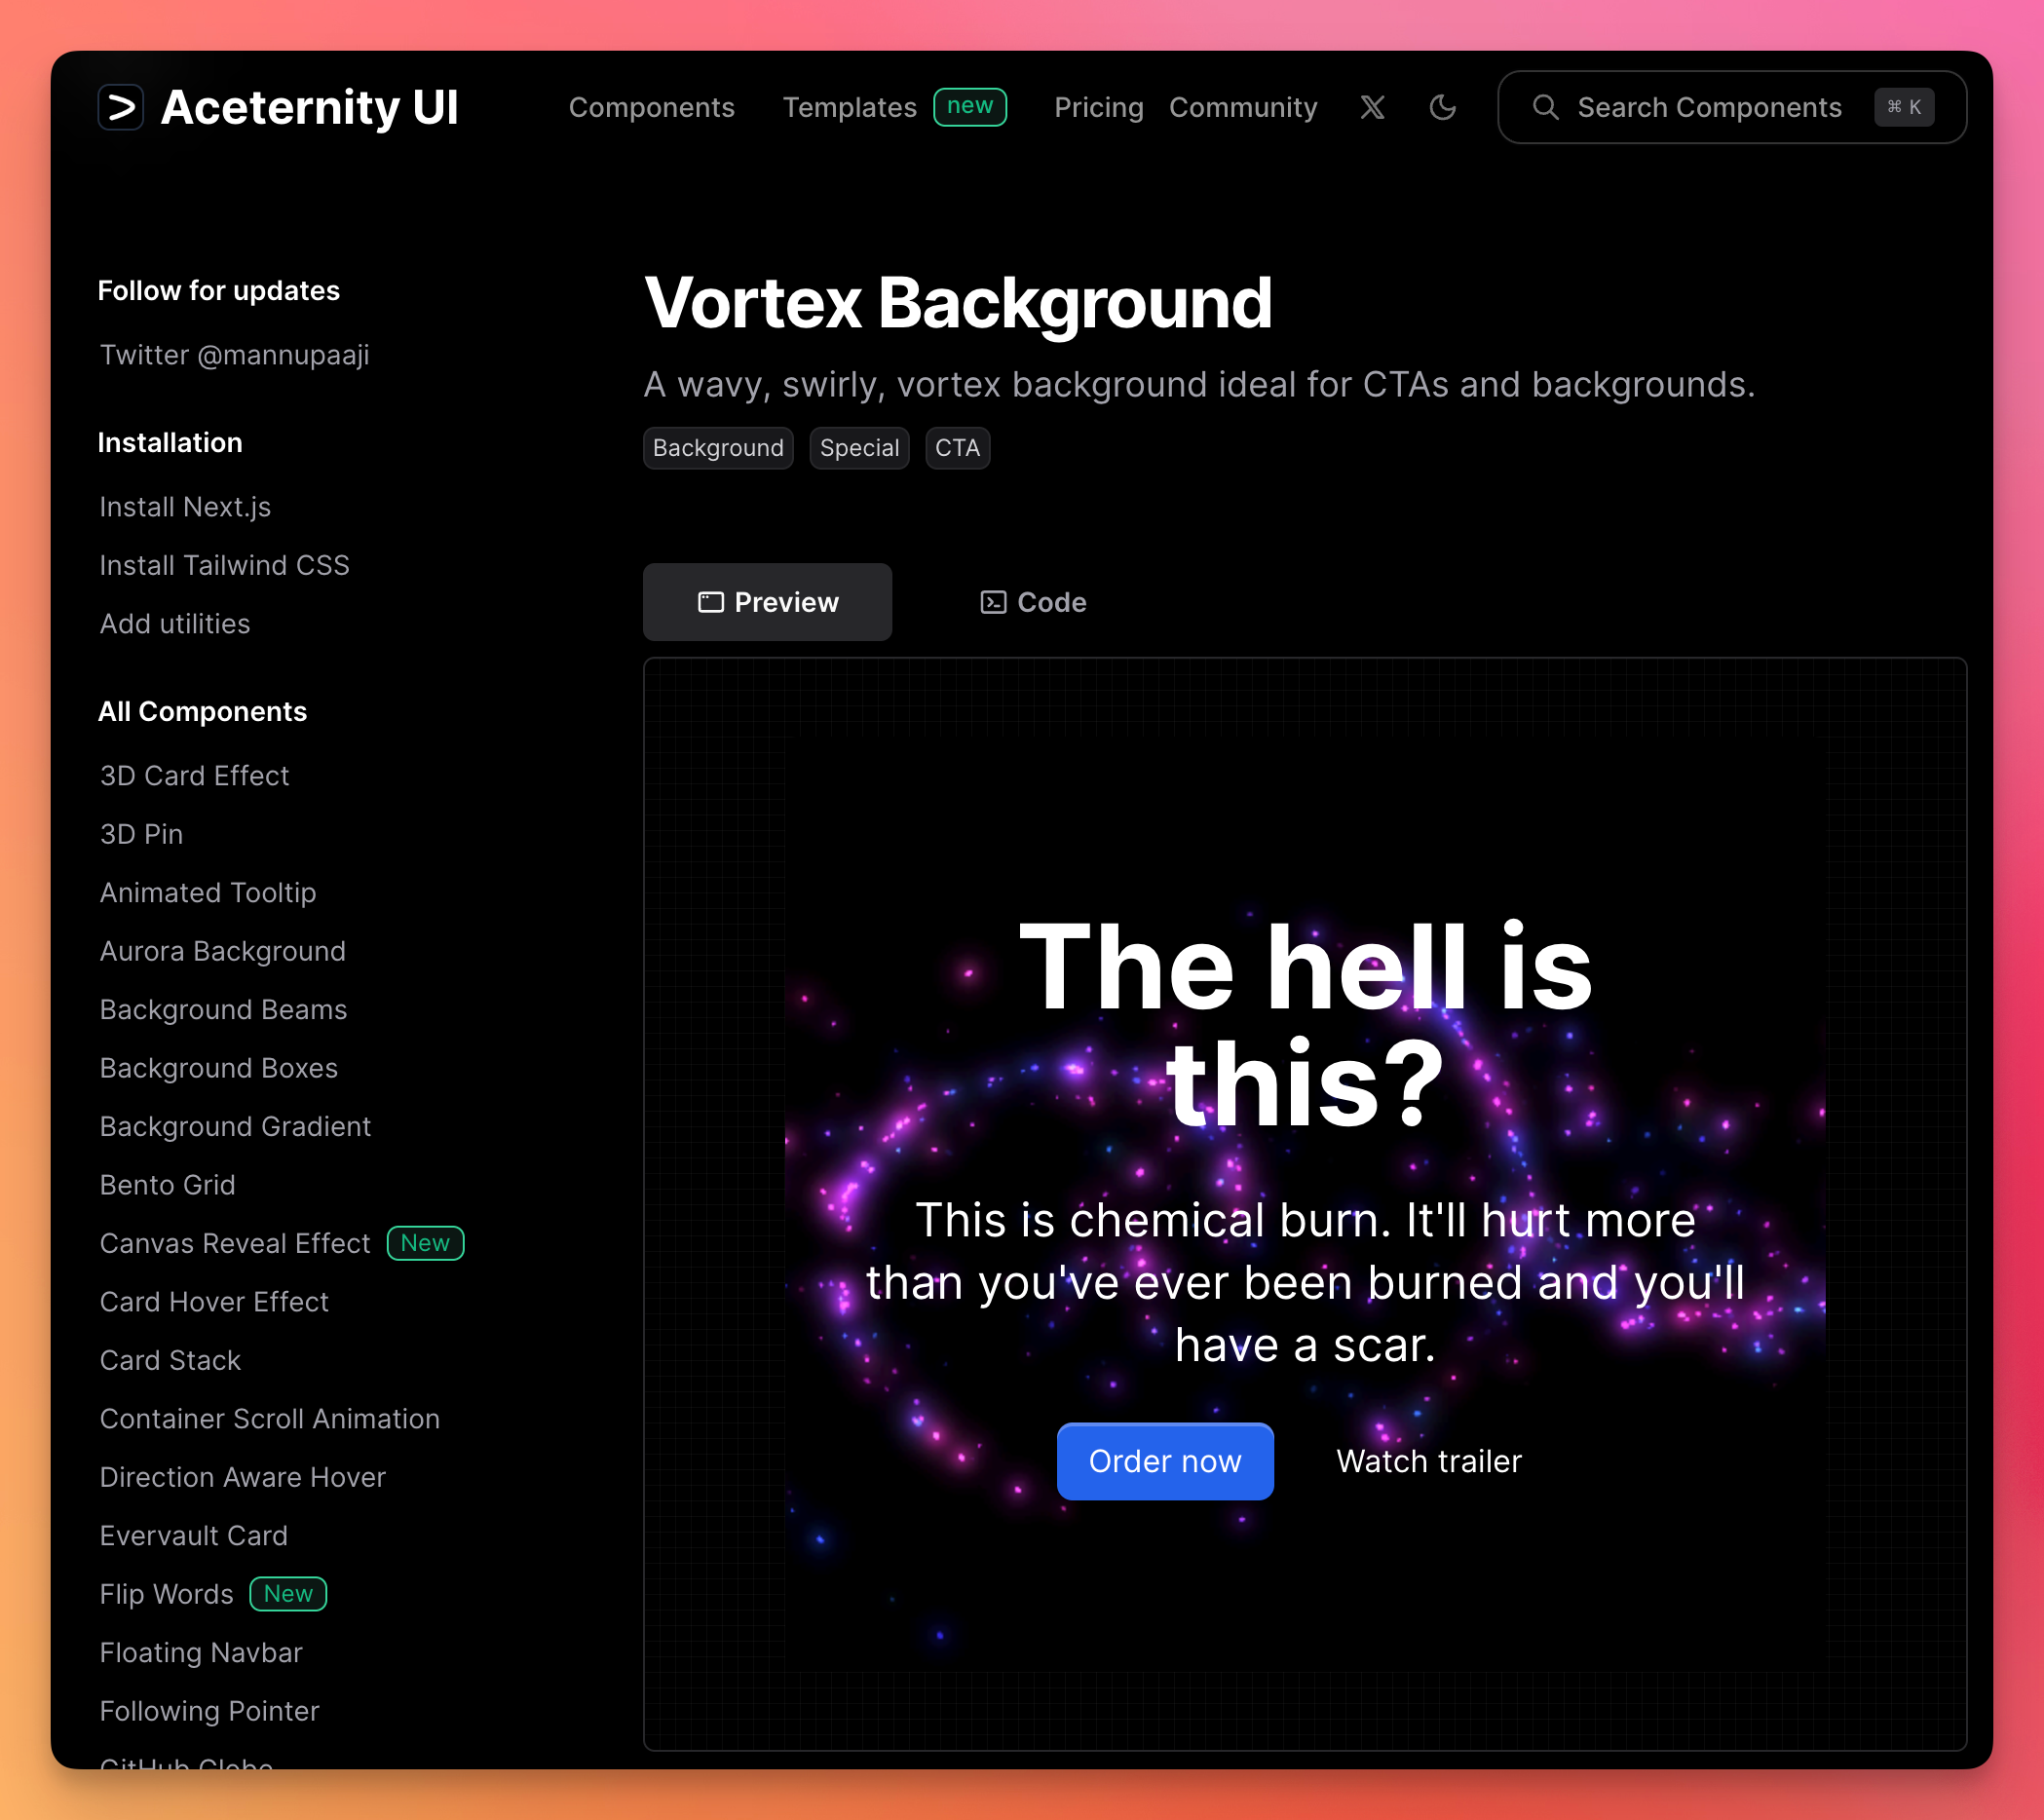This screenshot has height=1820, width=2044.
Task: Open Twitter @mannupaaji link
Action: tap(234, 355)
